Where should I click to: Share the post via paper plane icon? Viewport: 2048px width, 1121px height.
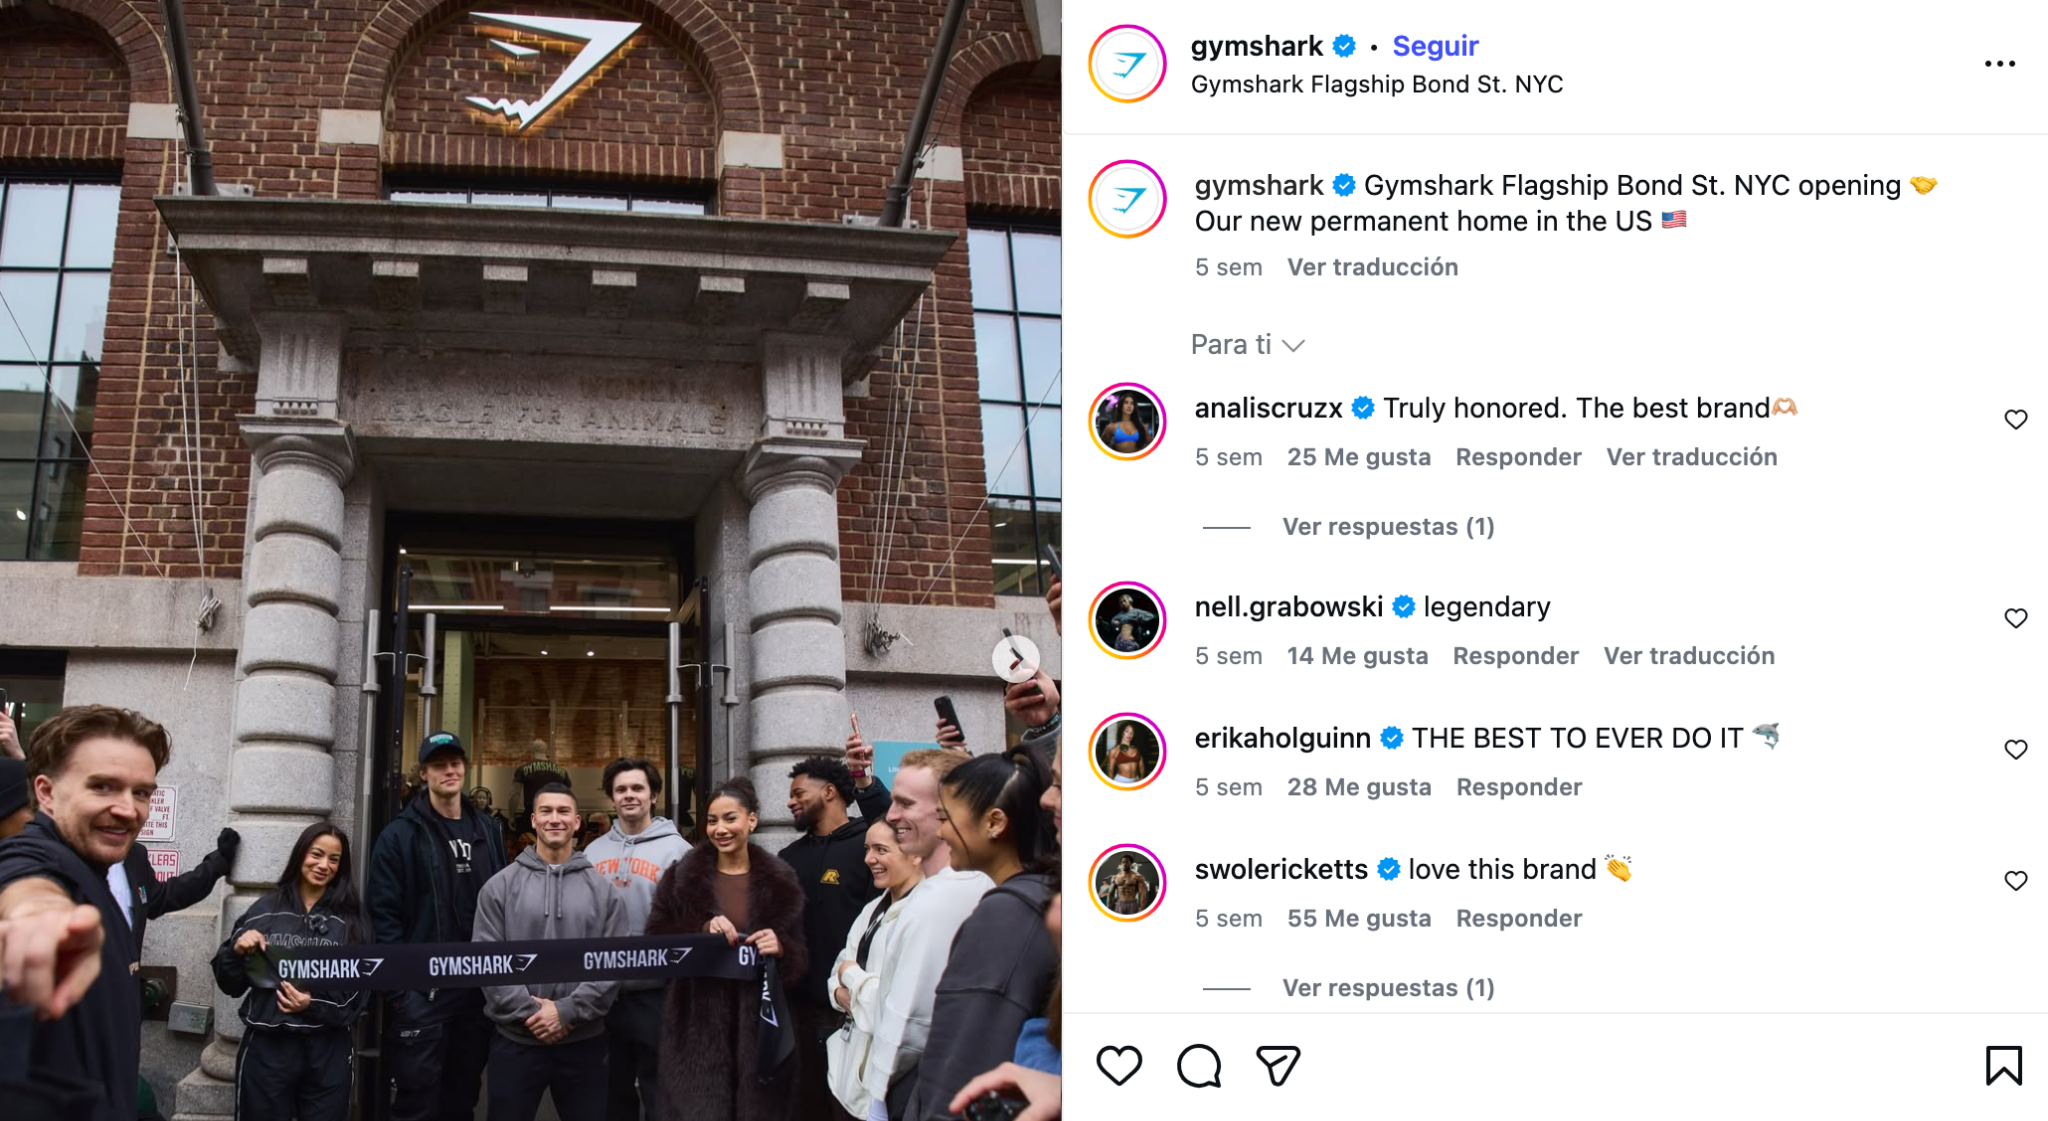point(1278,1065)
